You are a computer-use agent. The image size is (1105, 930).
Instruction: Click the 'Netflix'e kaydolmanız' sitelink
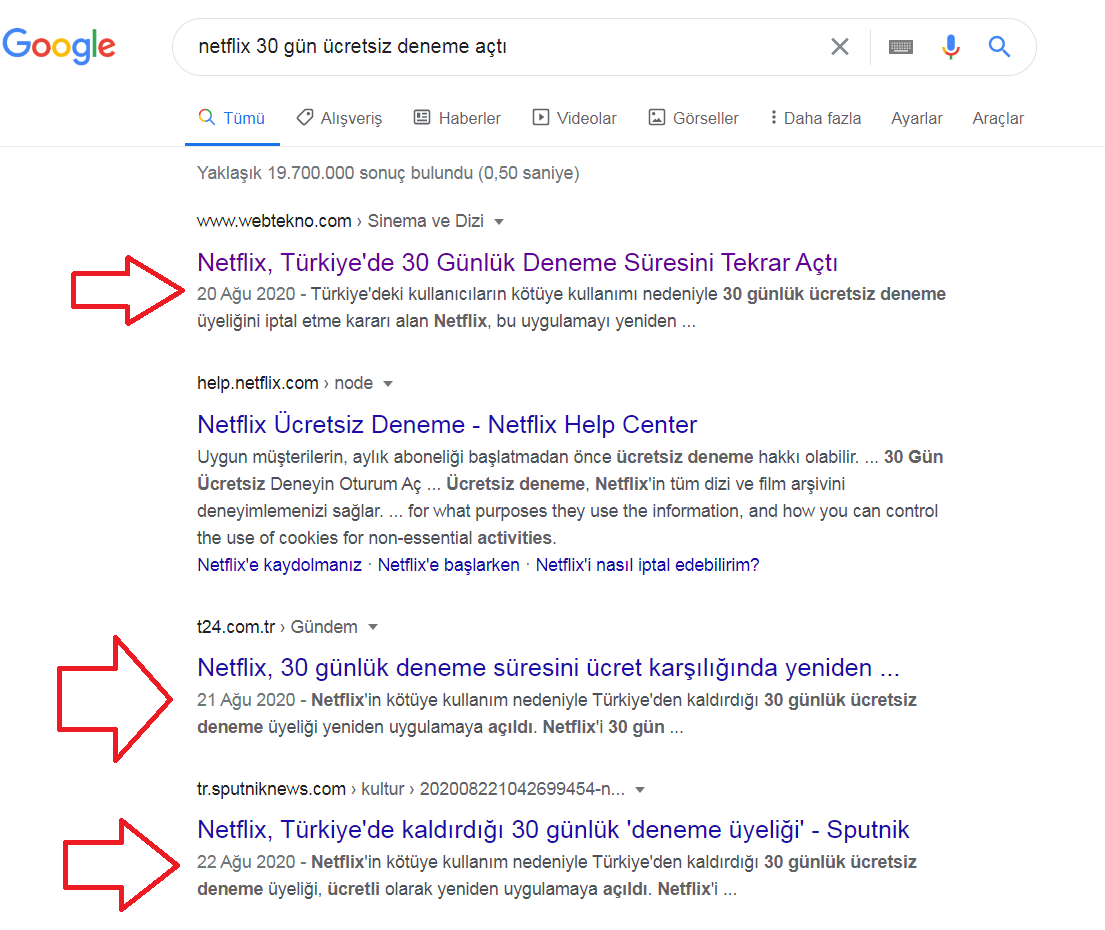click(279, 565)
